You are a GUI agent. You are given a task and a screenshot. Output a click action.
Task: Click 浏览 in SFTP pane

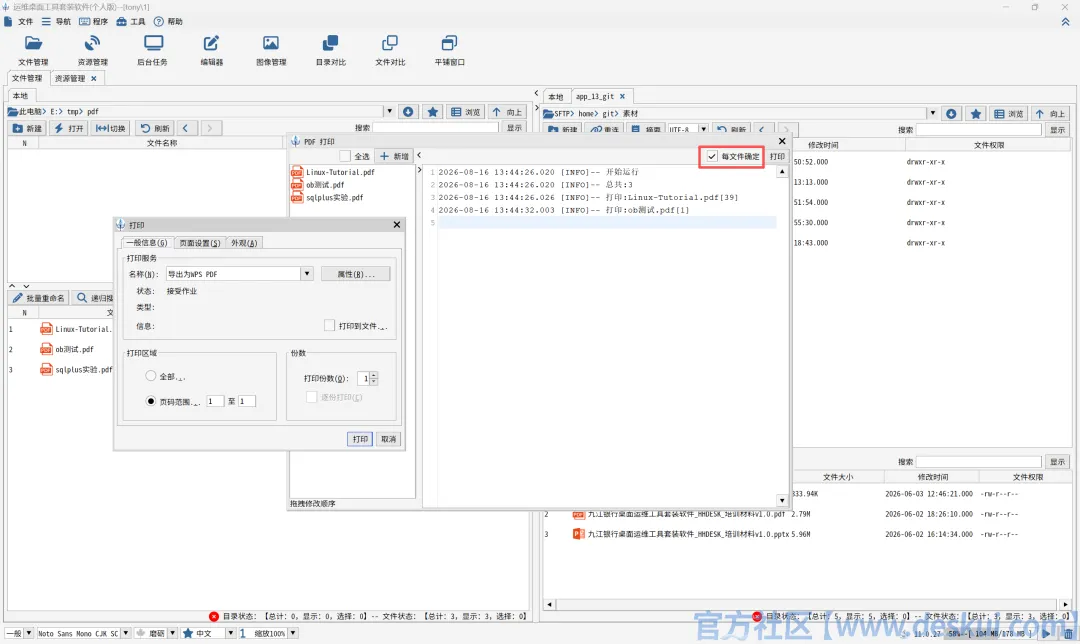(1009, 114)
